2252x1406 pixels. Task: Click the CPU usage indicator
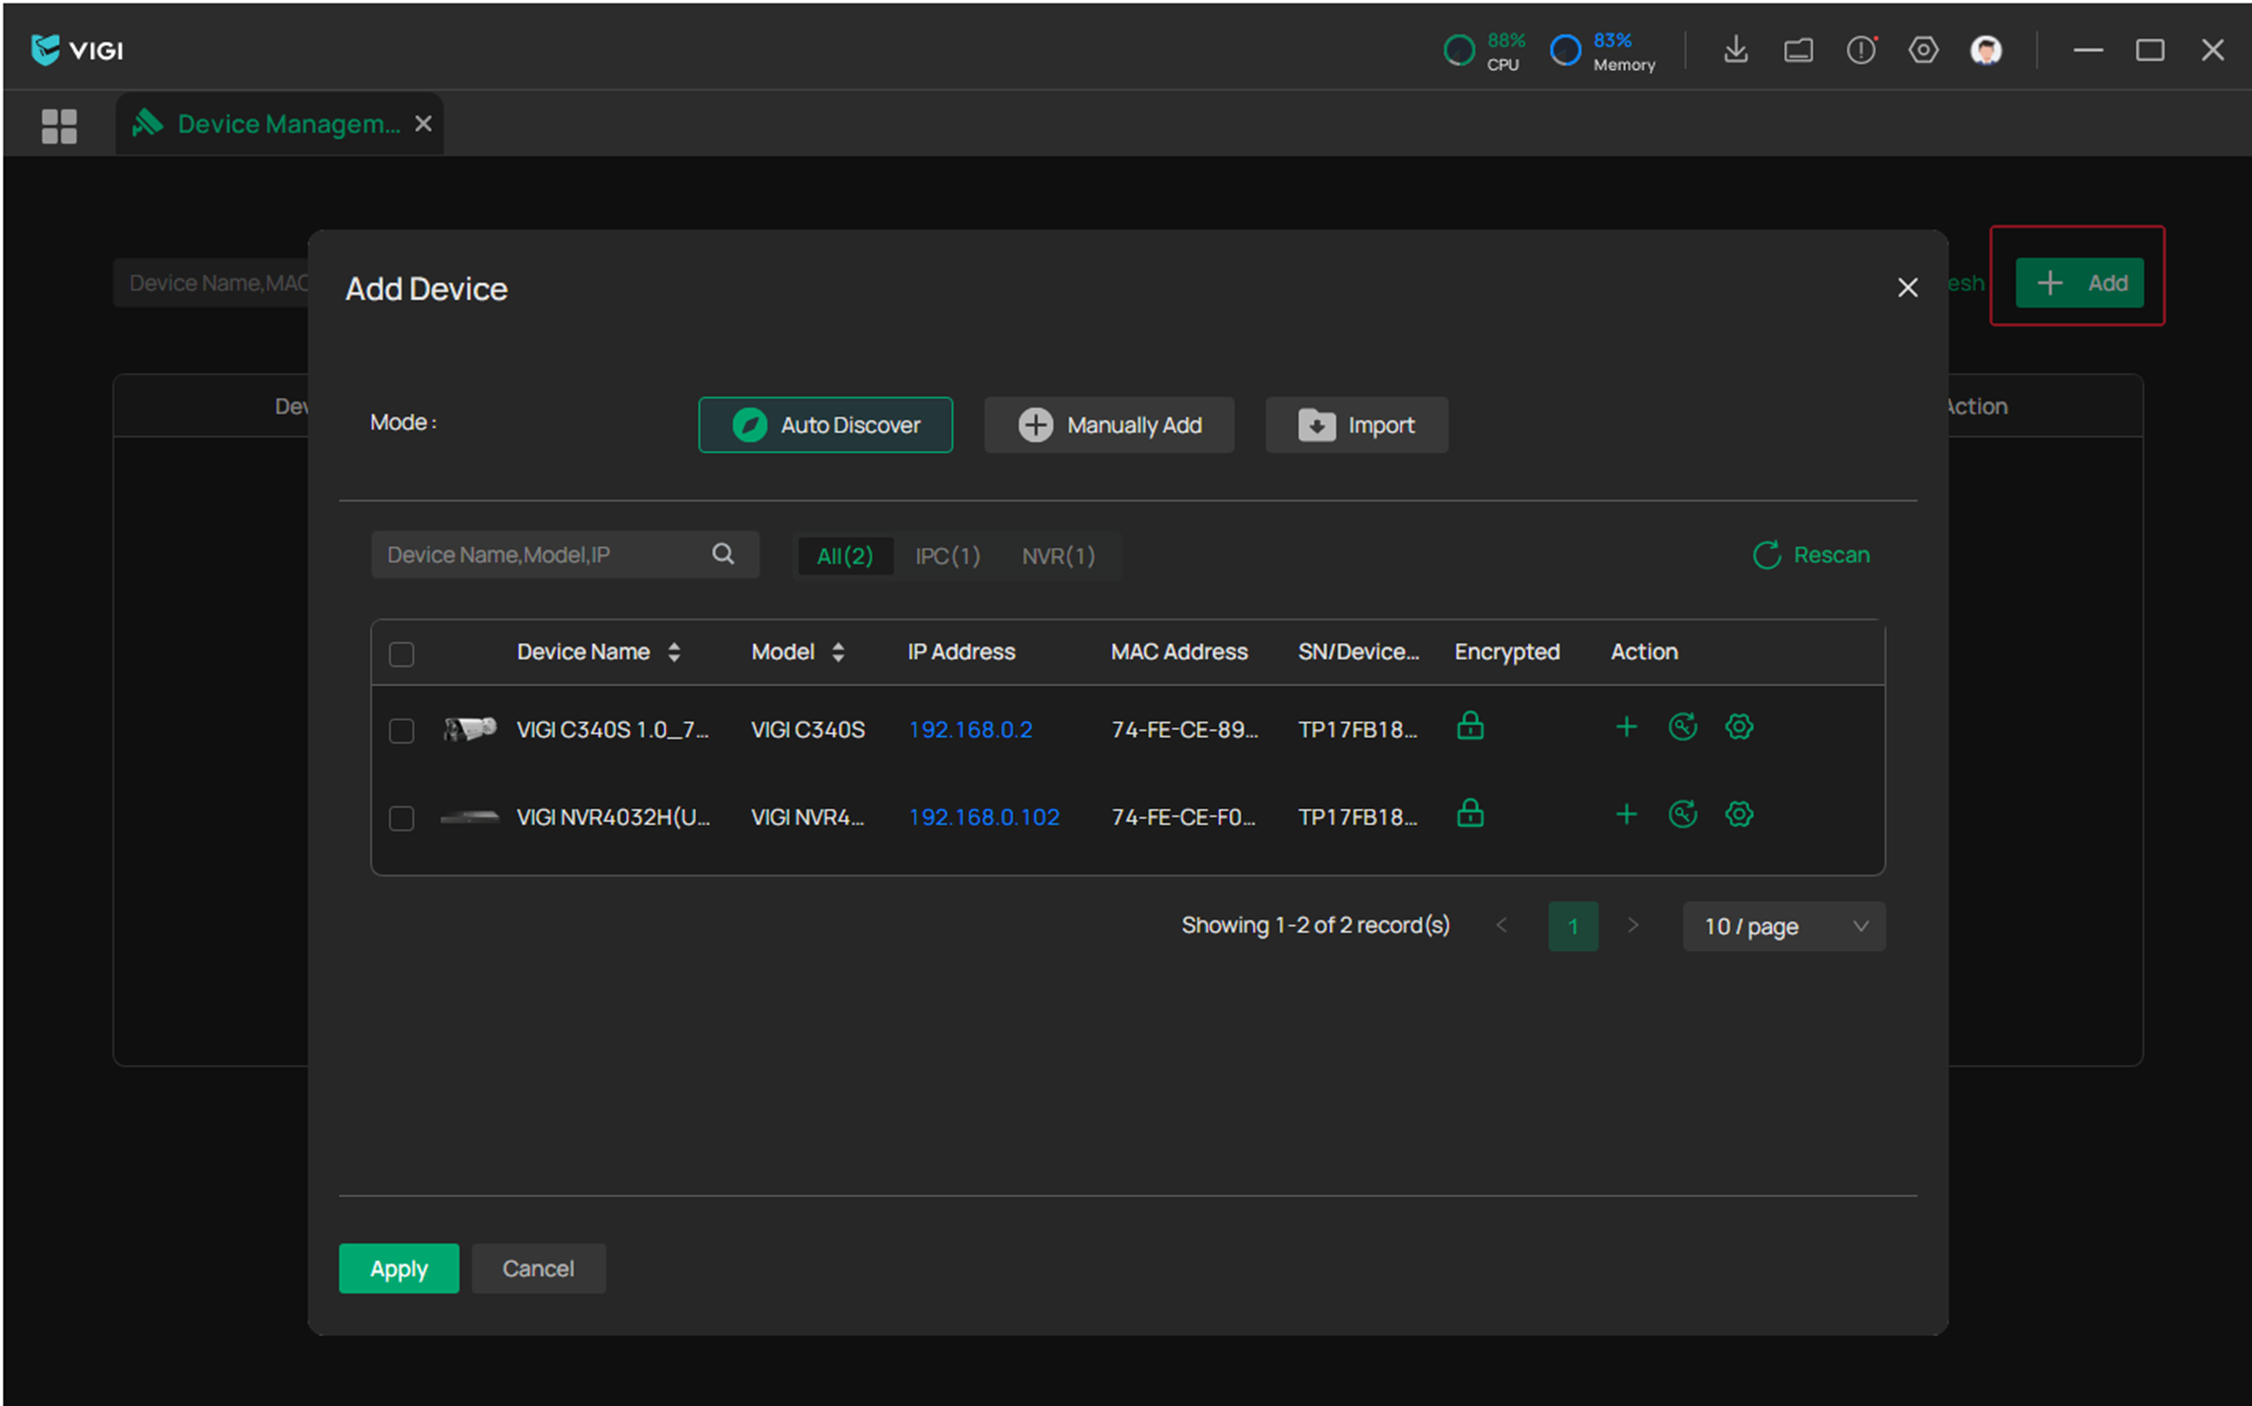tap(1484, 51)
